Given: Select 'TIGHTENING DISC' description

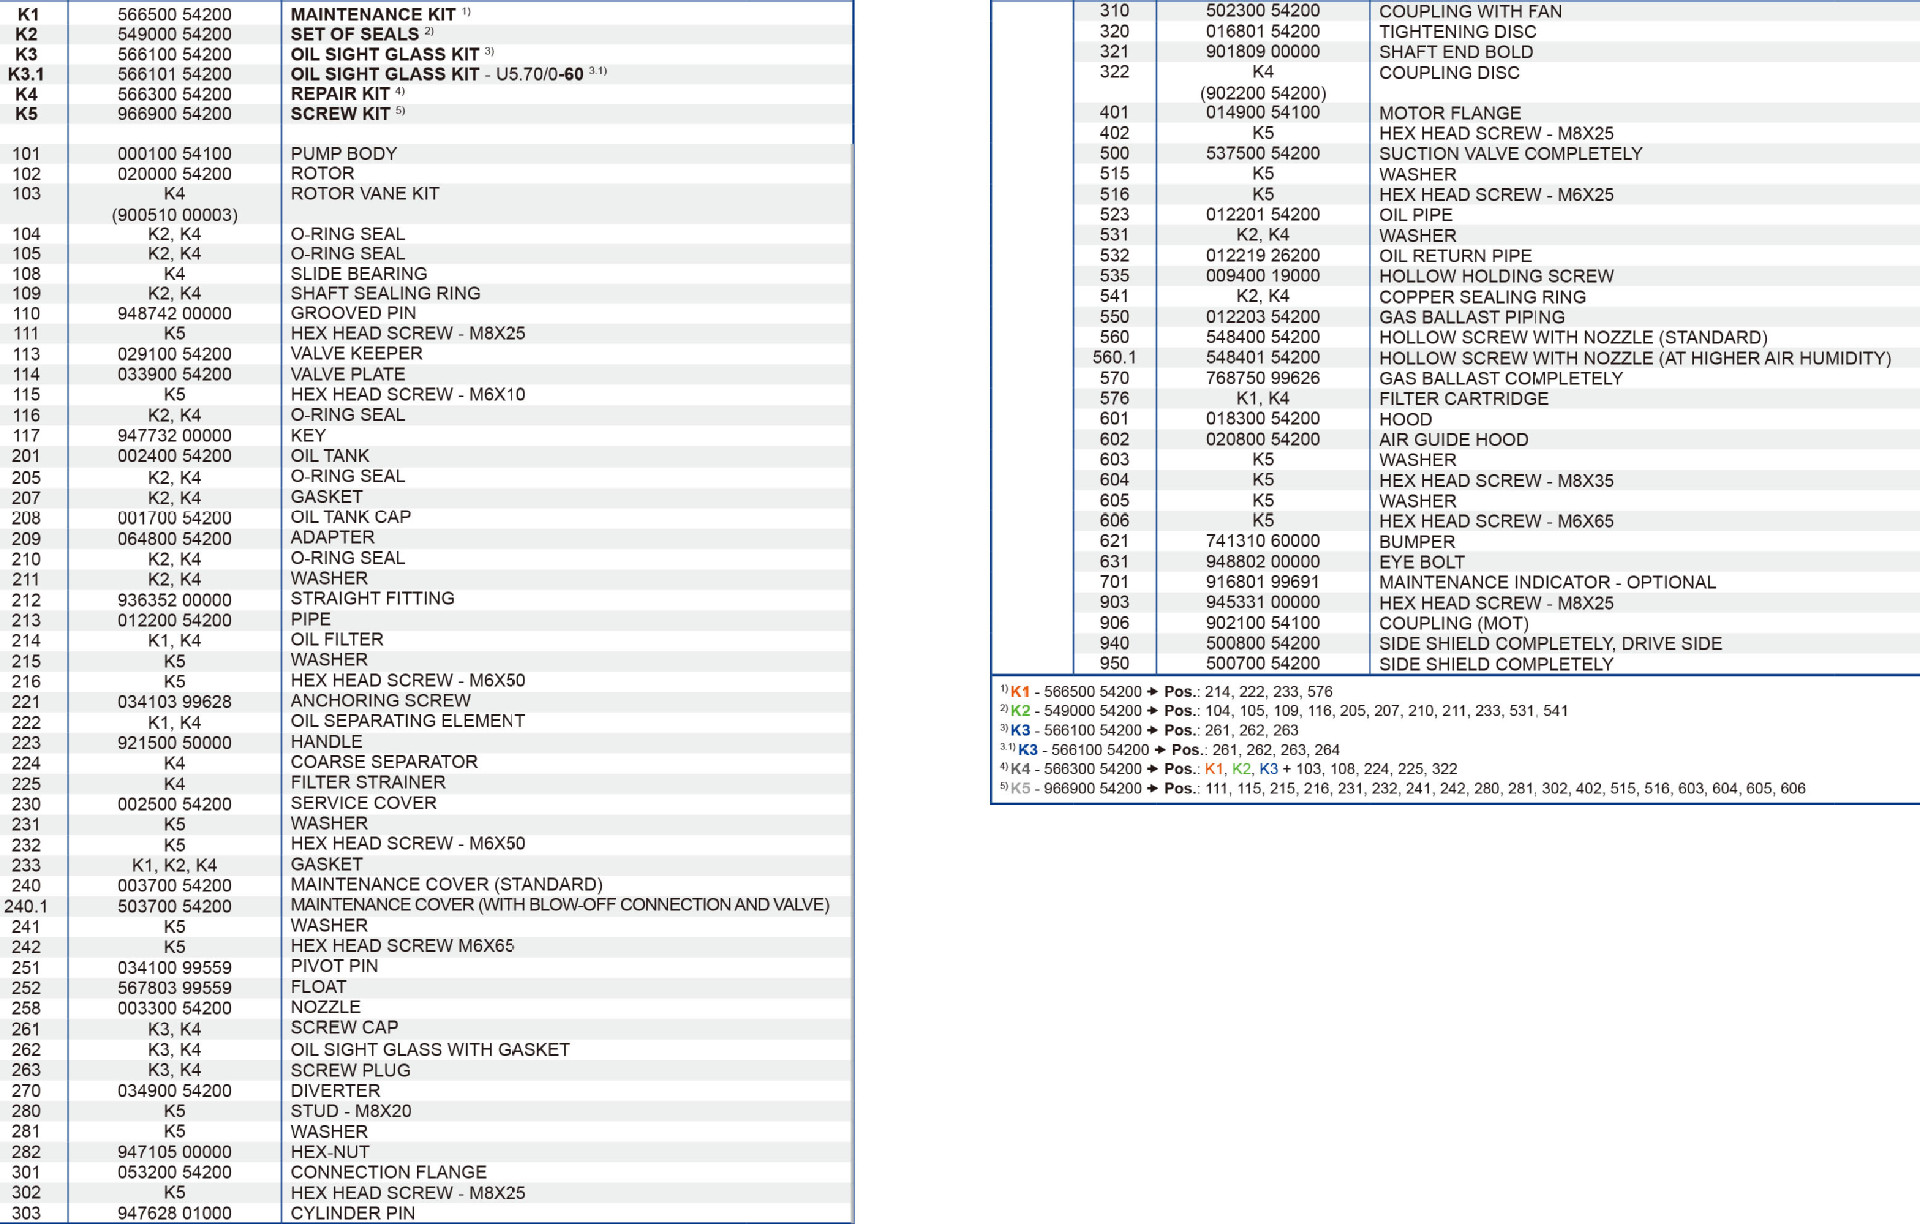Looking at the screenshot, I should (1458, 32).
